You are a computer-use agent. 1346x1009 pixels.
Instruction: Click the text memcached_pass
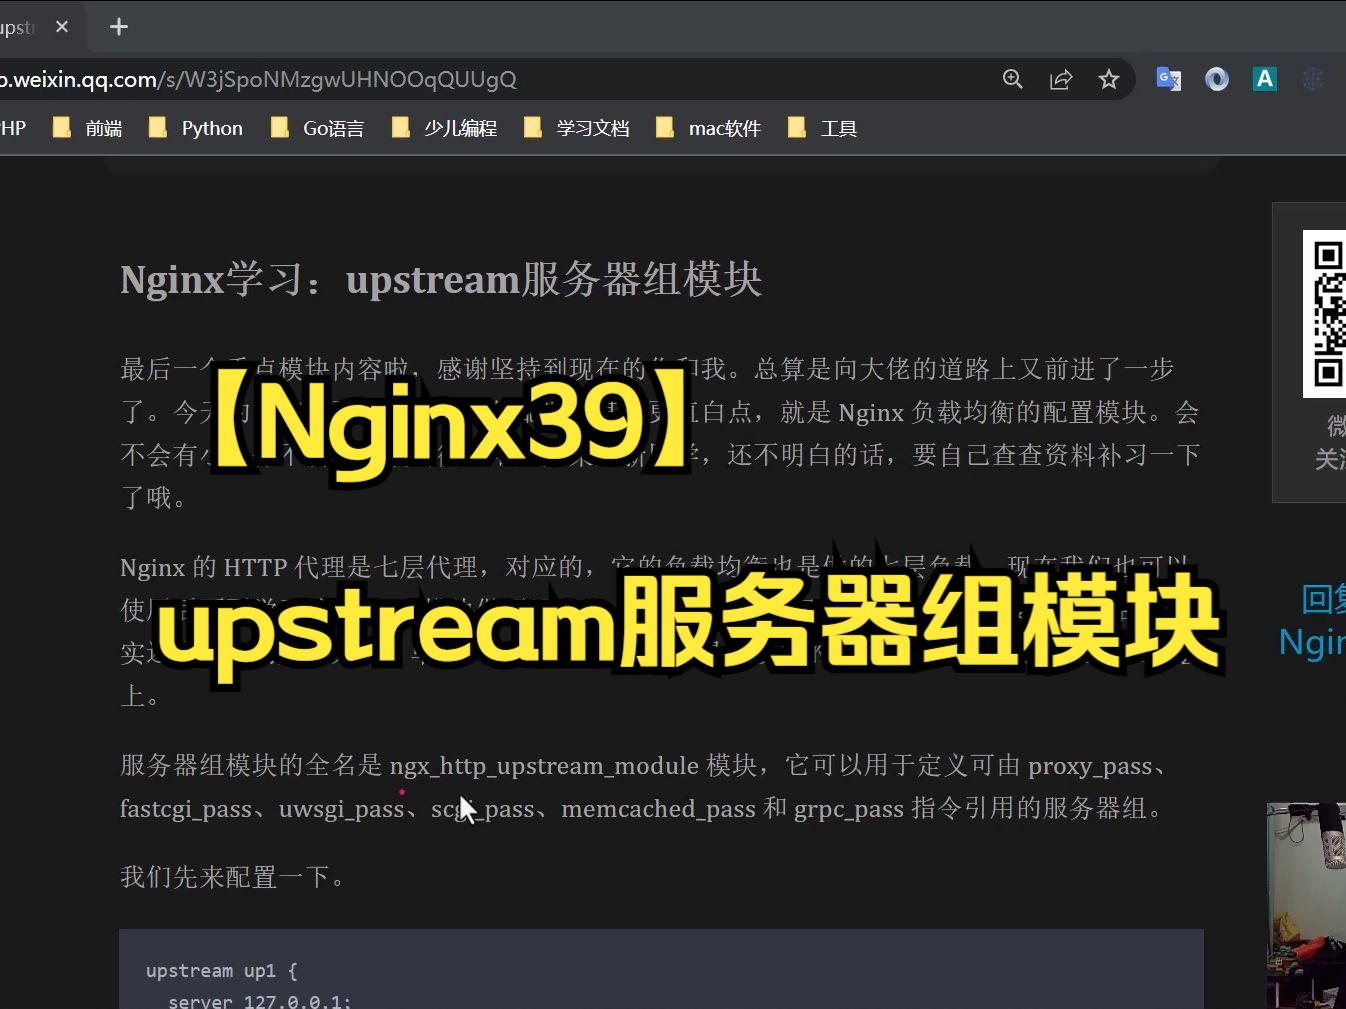coord(658,809)
